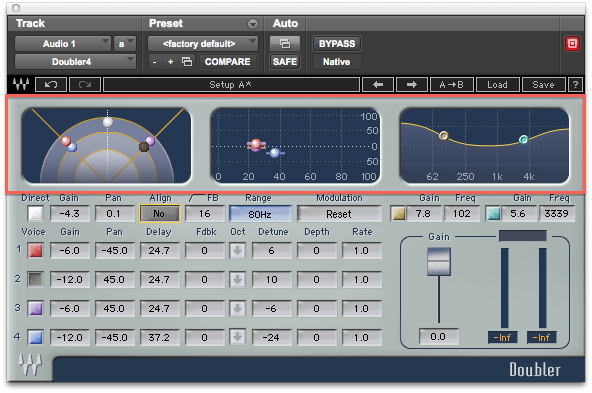Toggle voice 1 red on/off square
Viewport: 592px width, 393px height.
35,251
